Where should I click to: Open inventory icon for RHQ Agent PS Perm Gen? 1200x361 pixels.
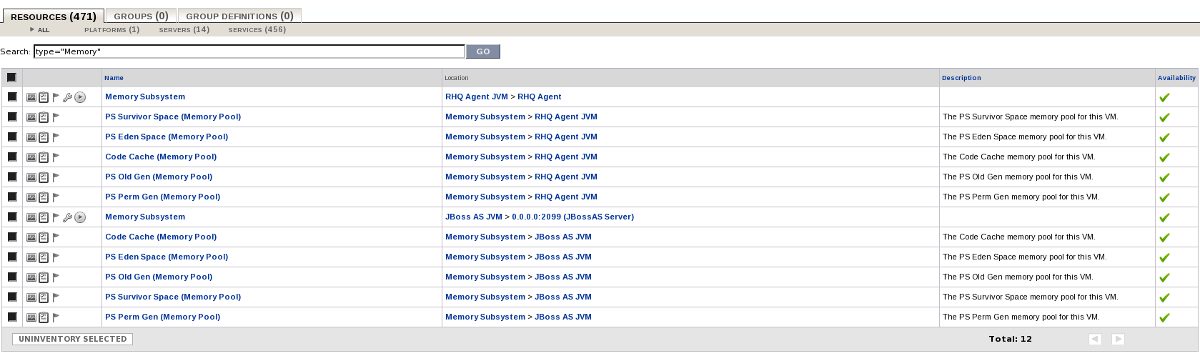click(x=43, y=197)
